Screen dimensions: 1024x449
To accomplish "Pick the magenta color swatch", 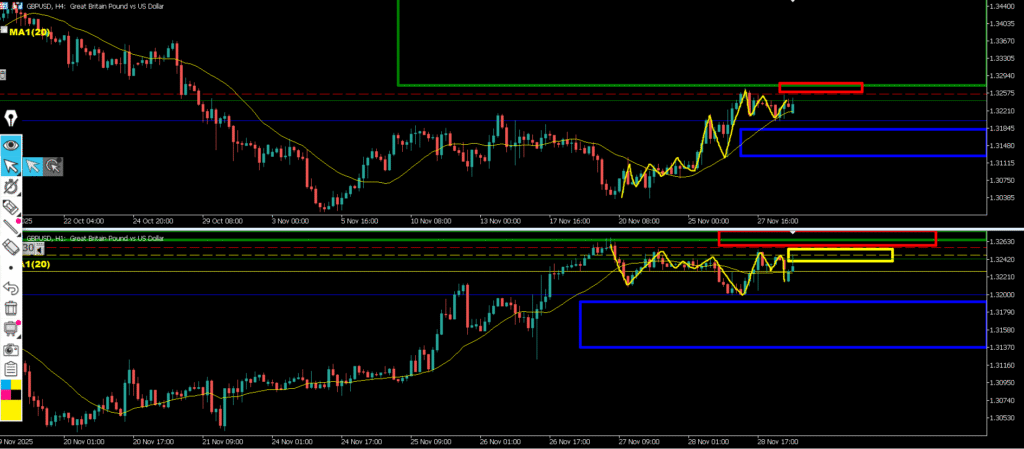I will (x=6, y=395).
